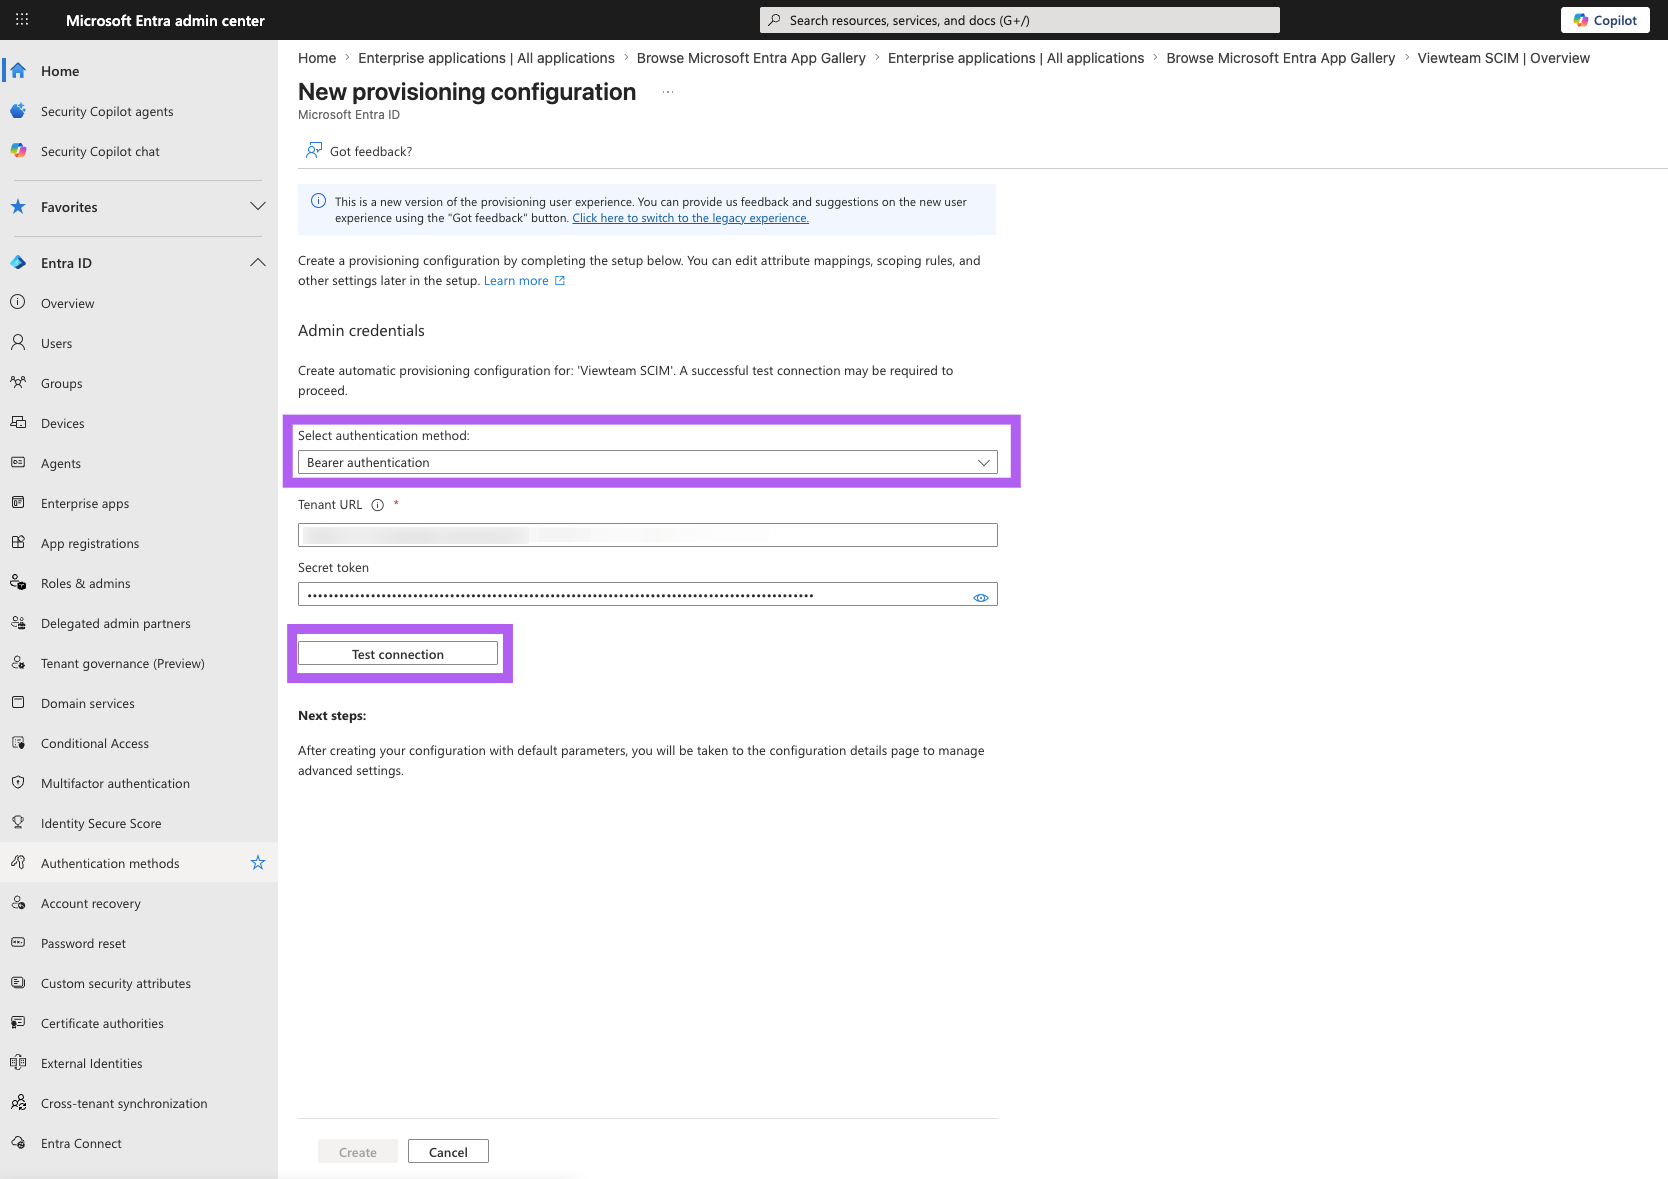The height and width of the screenshot is (1179, 1668).
Task: Click the Microsoft Entra admin center title
Action: (x=165, y=20)
